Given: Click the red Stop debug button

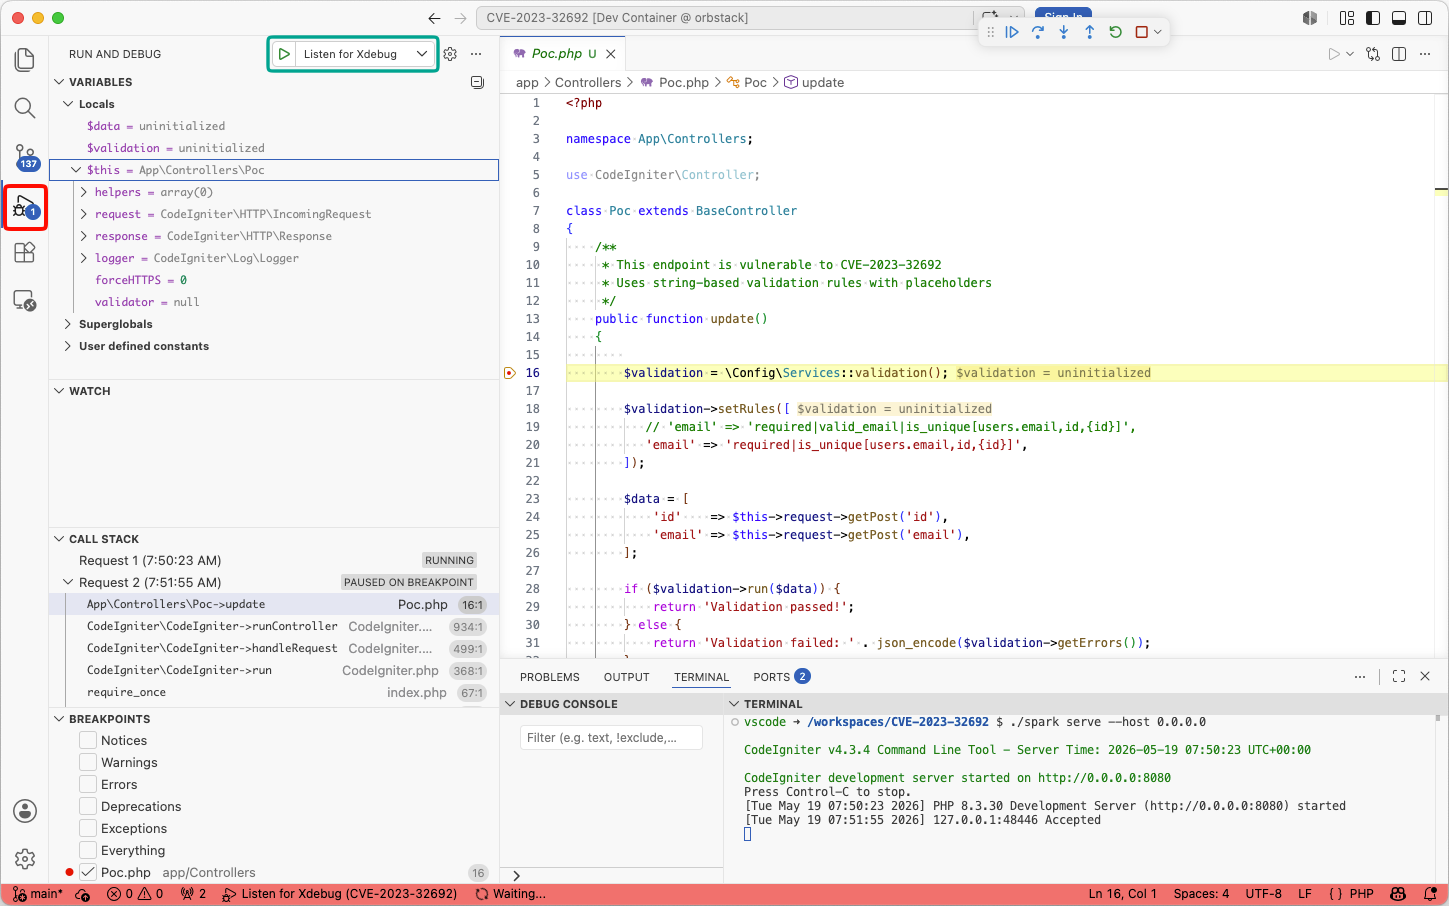Looking at the screenshot, I should point(1141,32).
